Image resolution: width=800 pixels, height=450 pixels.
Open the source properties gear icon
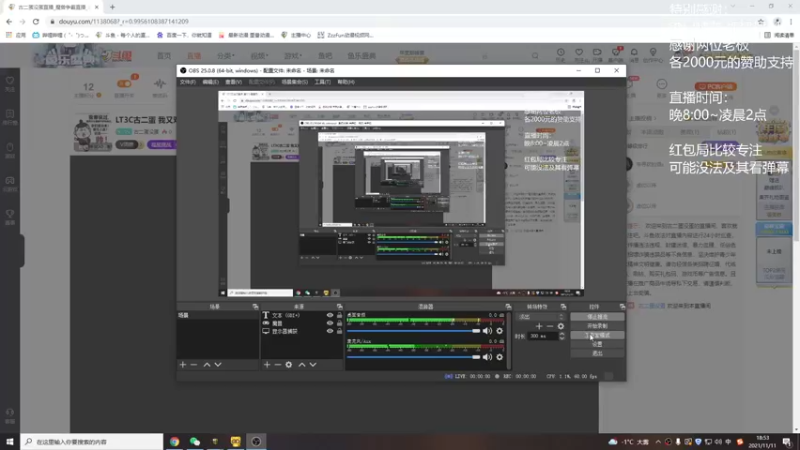pos(289,365)
